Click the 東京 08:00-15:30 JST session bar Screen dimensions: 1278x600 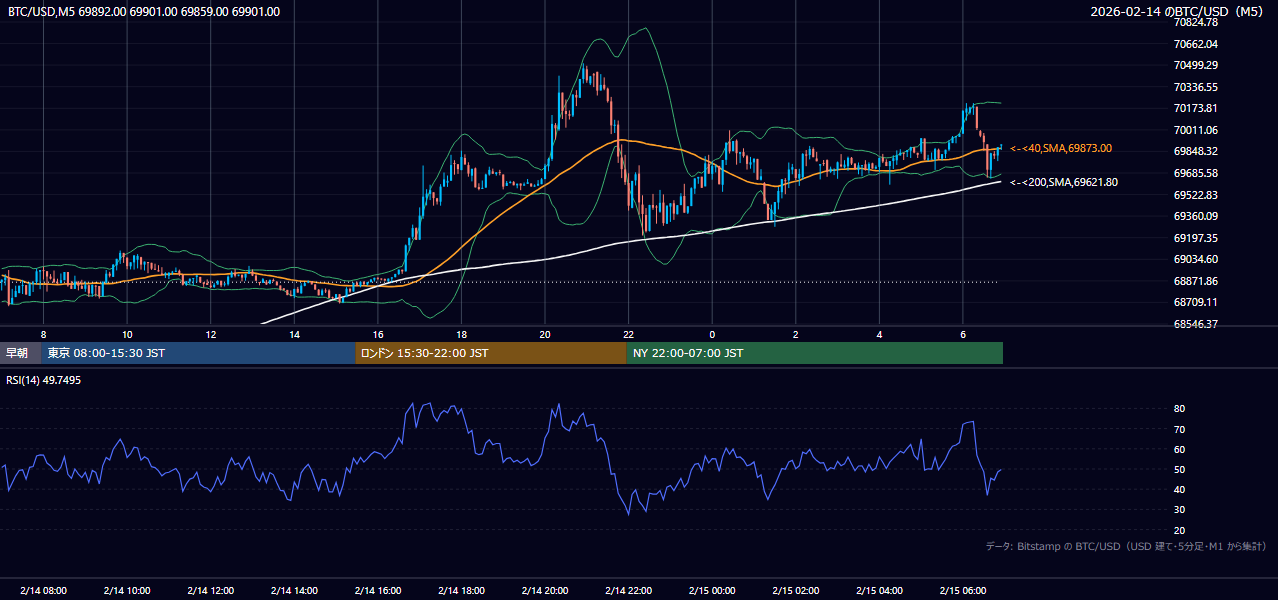click(x=198, y=353)
